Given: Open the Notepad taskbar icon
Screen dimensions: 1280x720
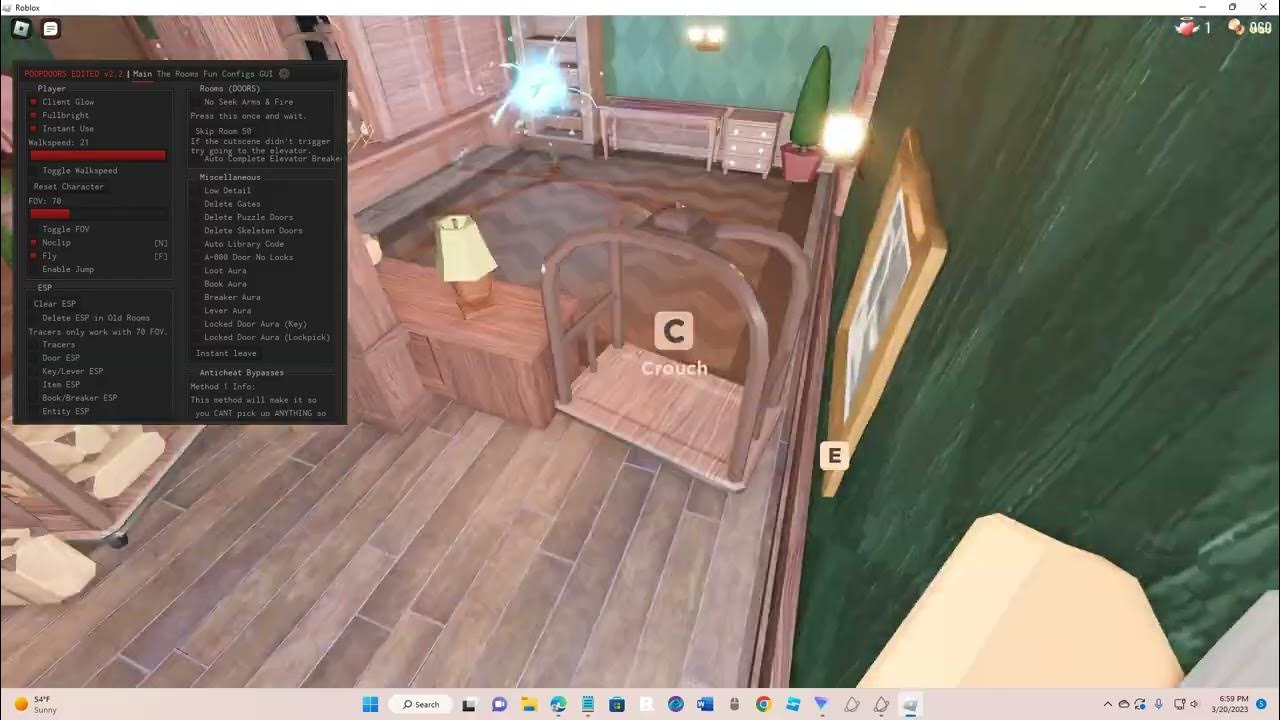Looking at the screenshot, I should 587,704.
